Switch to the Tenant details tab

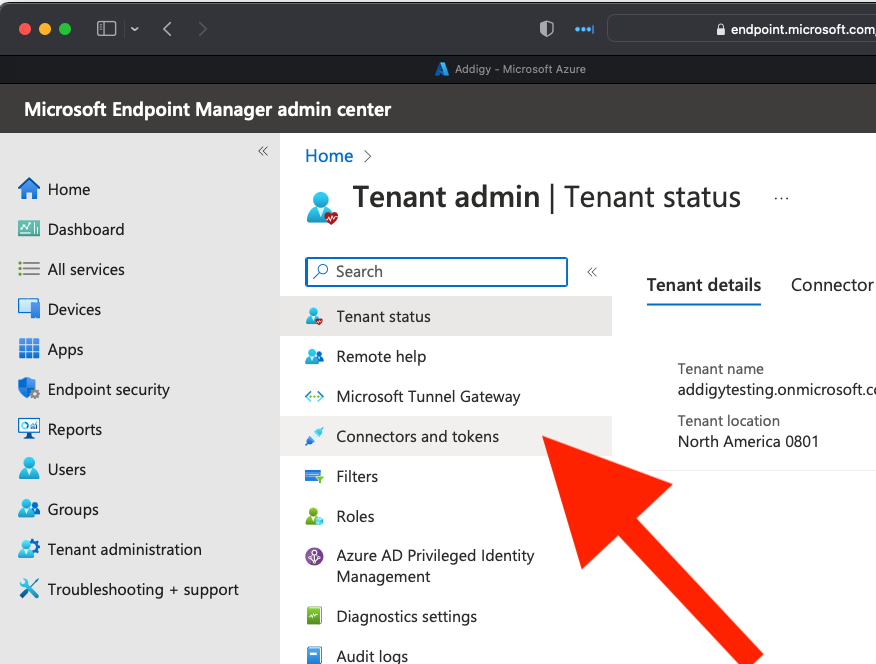[x=703, y=285]
